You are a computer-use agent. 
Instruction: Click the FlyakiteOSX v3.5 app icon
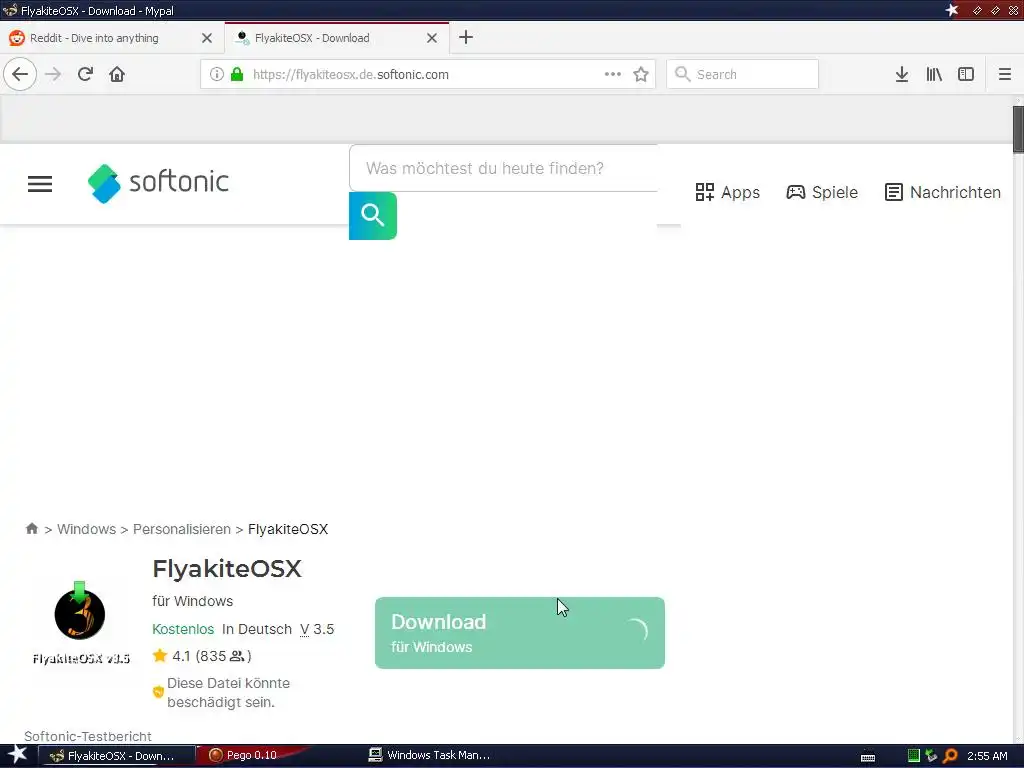[80, 622]
